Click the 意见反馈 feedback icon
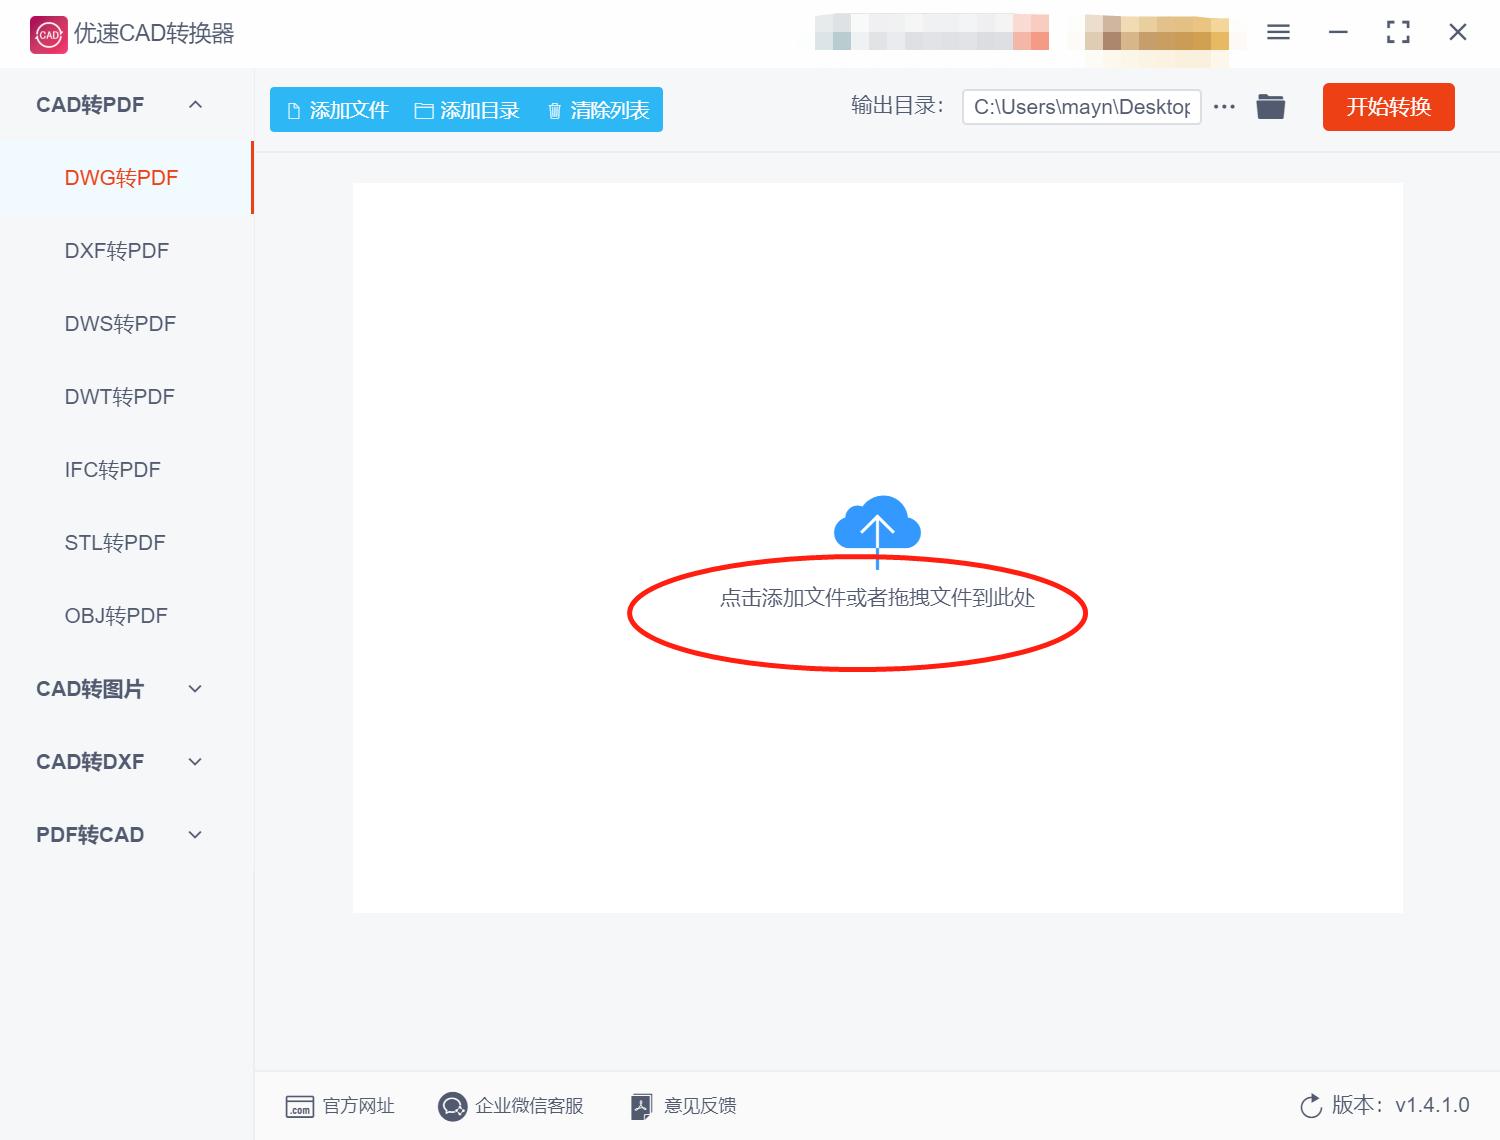This screenshot has height=1140, width=1500. [x=641, y=1106]
